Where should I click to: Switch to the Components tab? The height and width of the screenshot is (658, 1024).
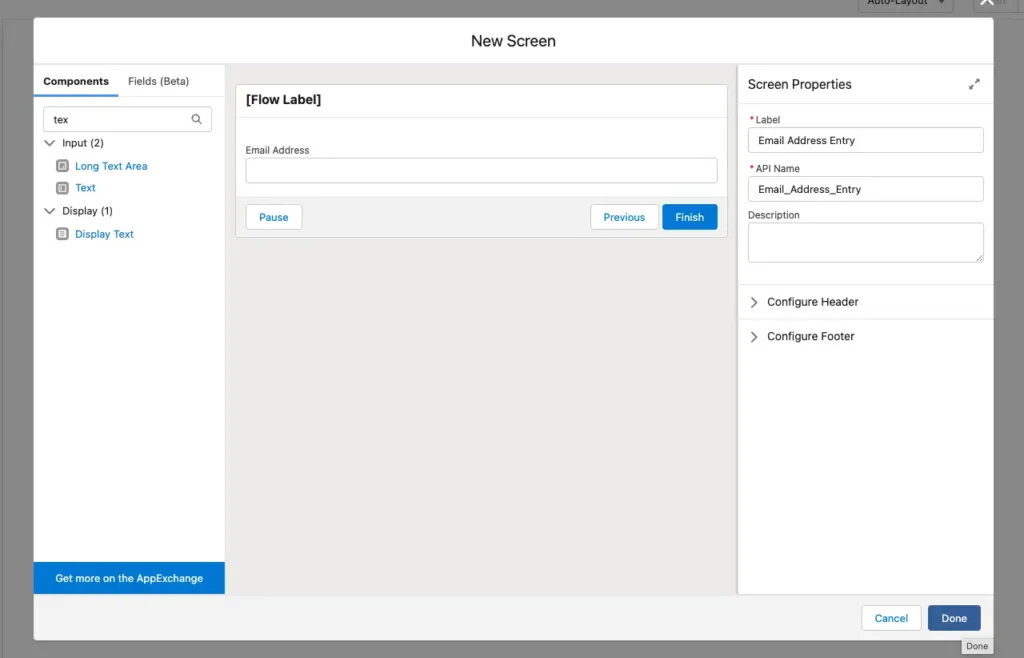(x=76, y=81)
